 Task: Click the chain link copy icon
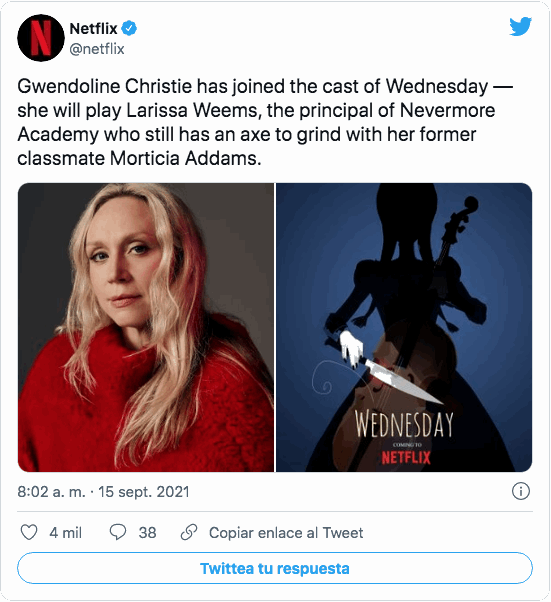[x=189, y=533]
